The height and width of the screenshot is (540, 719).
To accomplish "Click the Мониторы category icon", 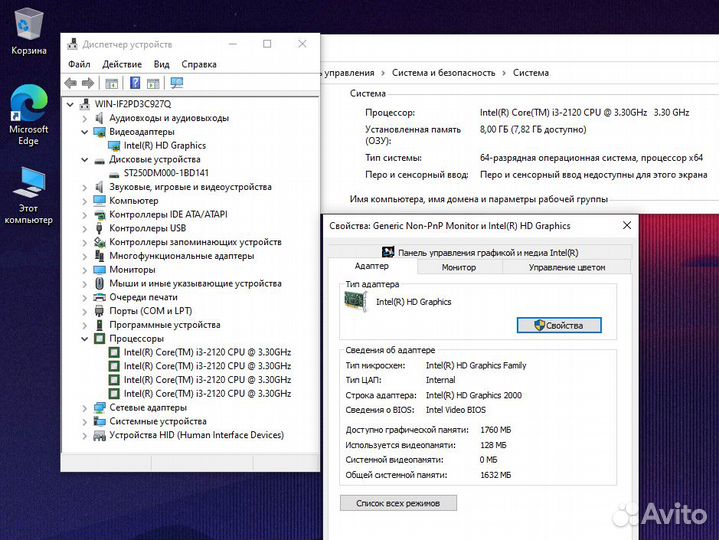I will pyautogui.click(x=100, y=270).
